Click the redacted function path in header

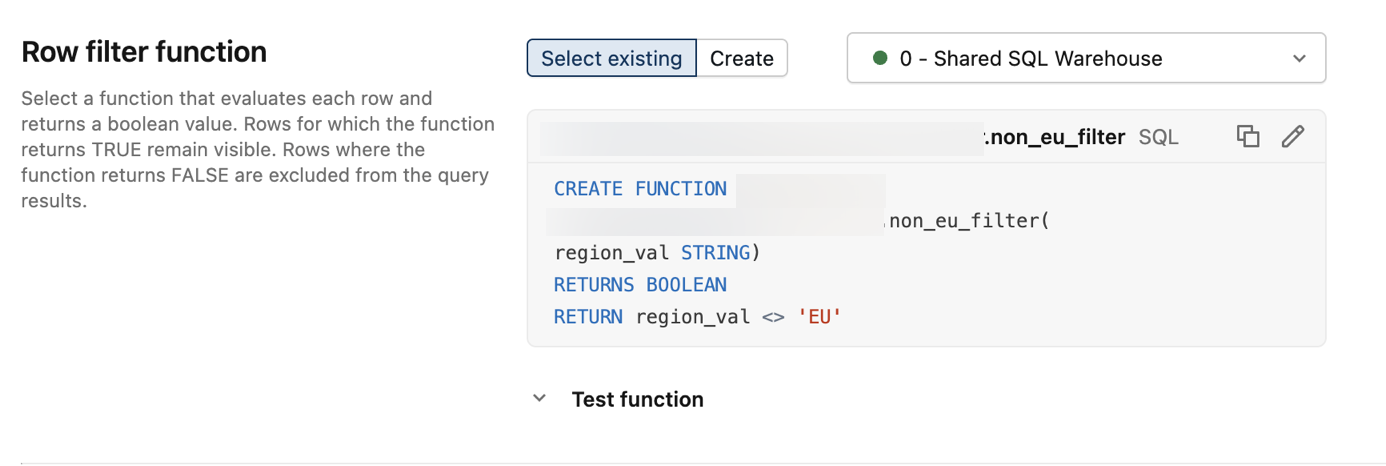click(x=760, y=138)
